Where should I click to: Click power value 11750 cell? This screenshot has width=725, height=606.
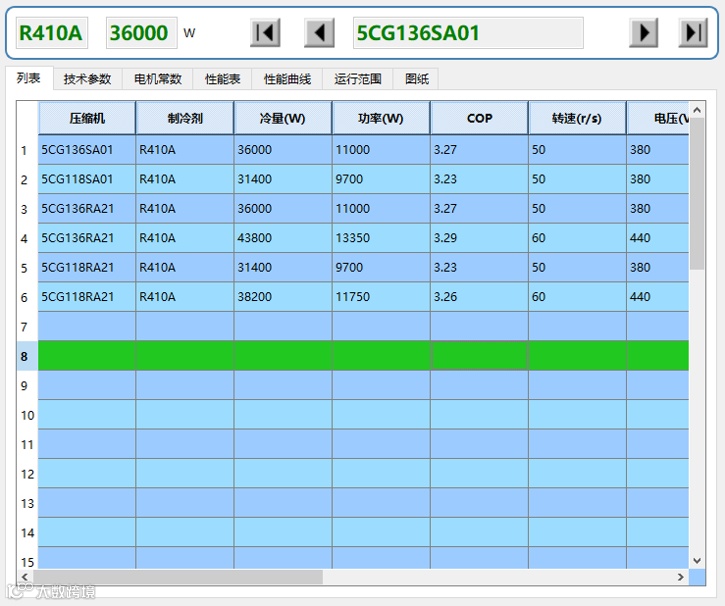pyautogui.click(x=381, y=296)
